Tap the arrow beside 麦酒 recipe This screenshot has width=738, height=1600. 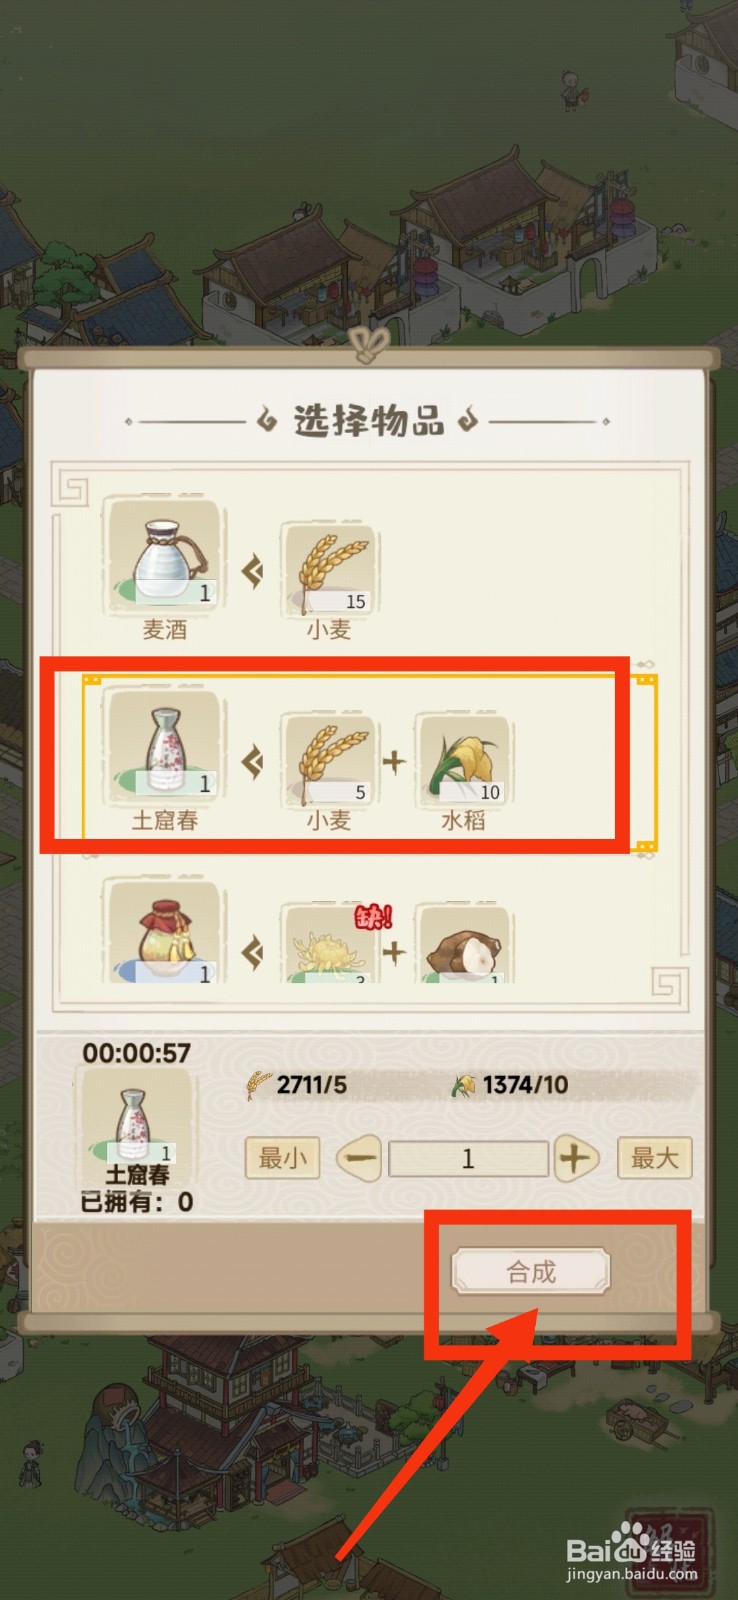coord(252,572)
